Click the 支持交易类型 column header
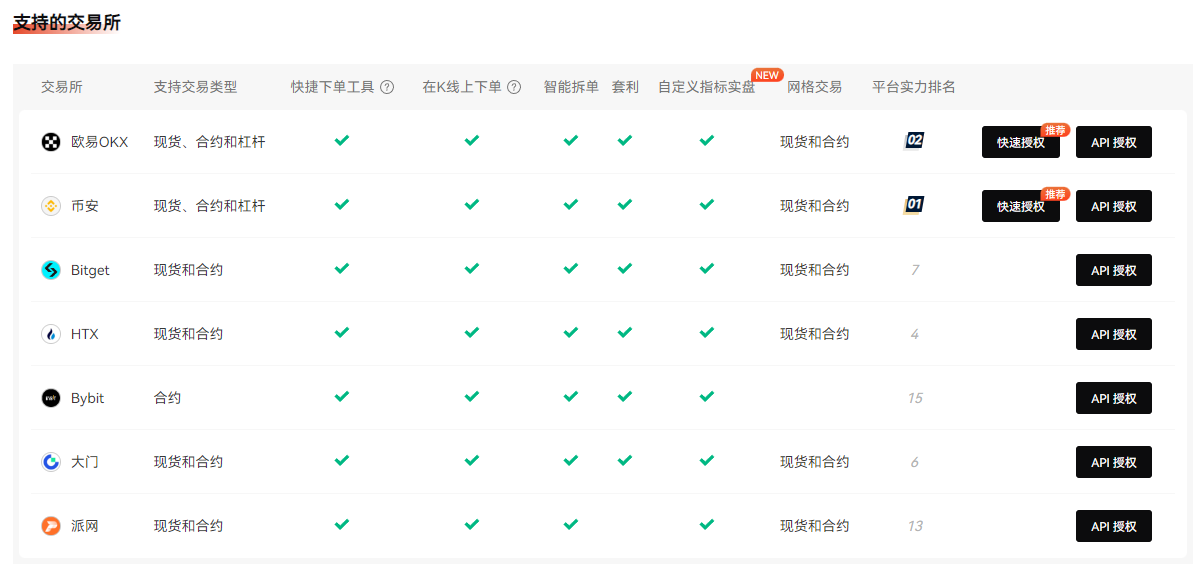Viewport: 1199px width, 575px height. [196, 87]
